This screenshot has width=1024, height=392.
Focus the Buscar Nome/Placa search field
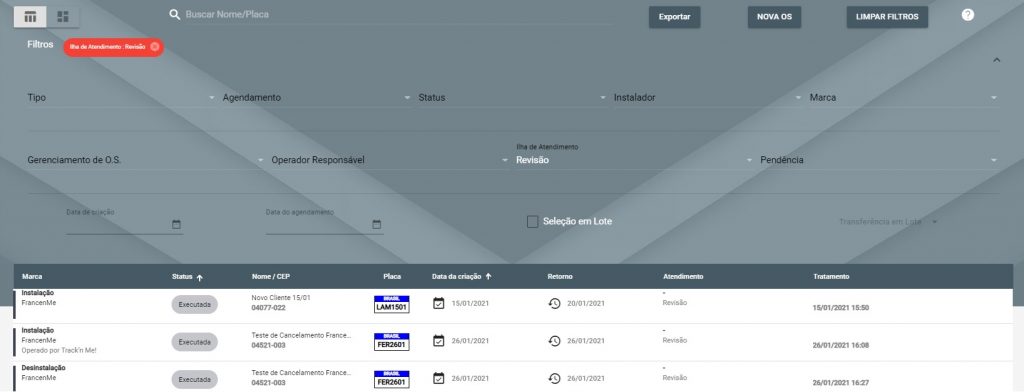(x=398, y=14)
